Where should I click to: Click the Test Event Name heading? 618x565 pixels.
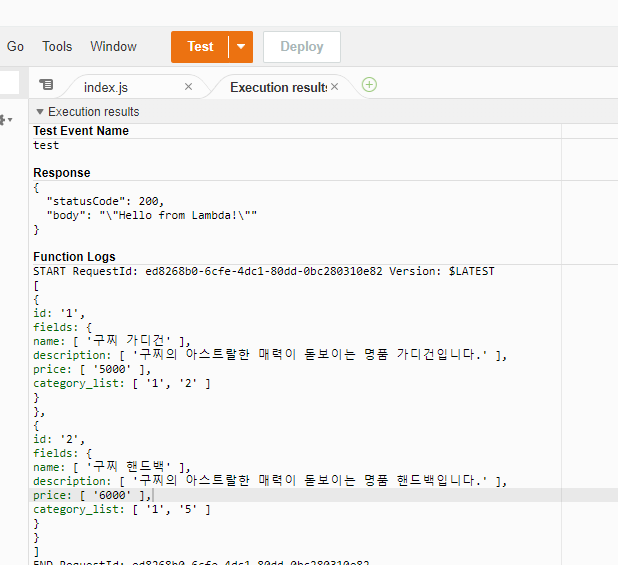coord(81,131)
